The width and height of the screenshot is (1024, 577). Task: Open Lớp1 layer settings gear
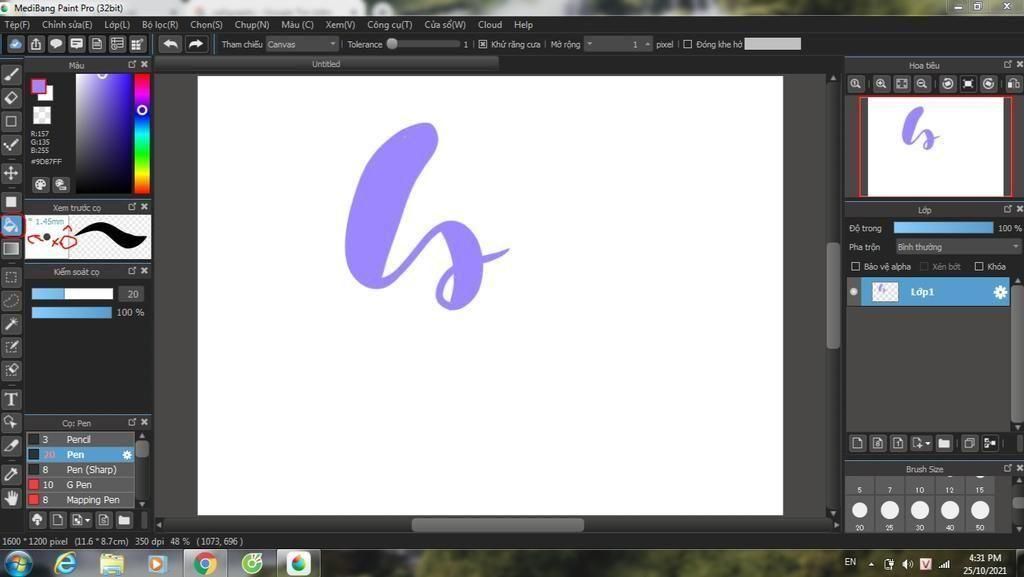click(x=1000, y=292)
